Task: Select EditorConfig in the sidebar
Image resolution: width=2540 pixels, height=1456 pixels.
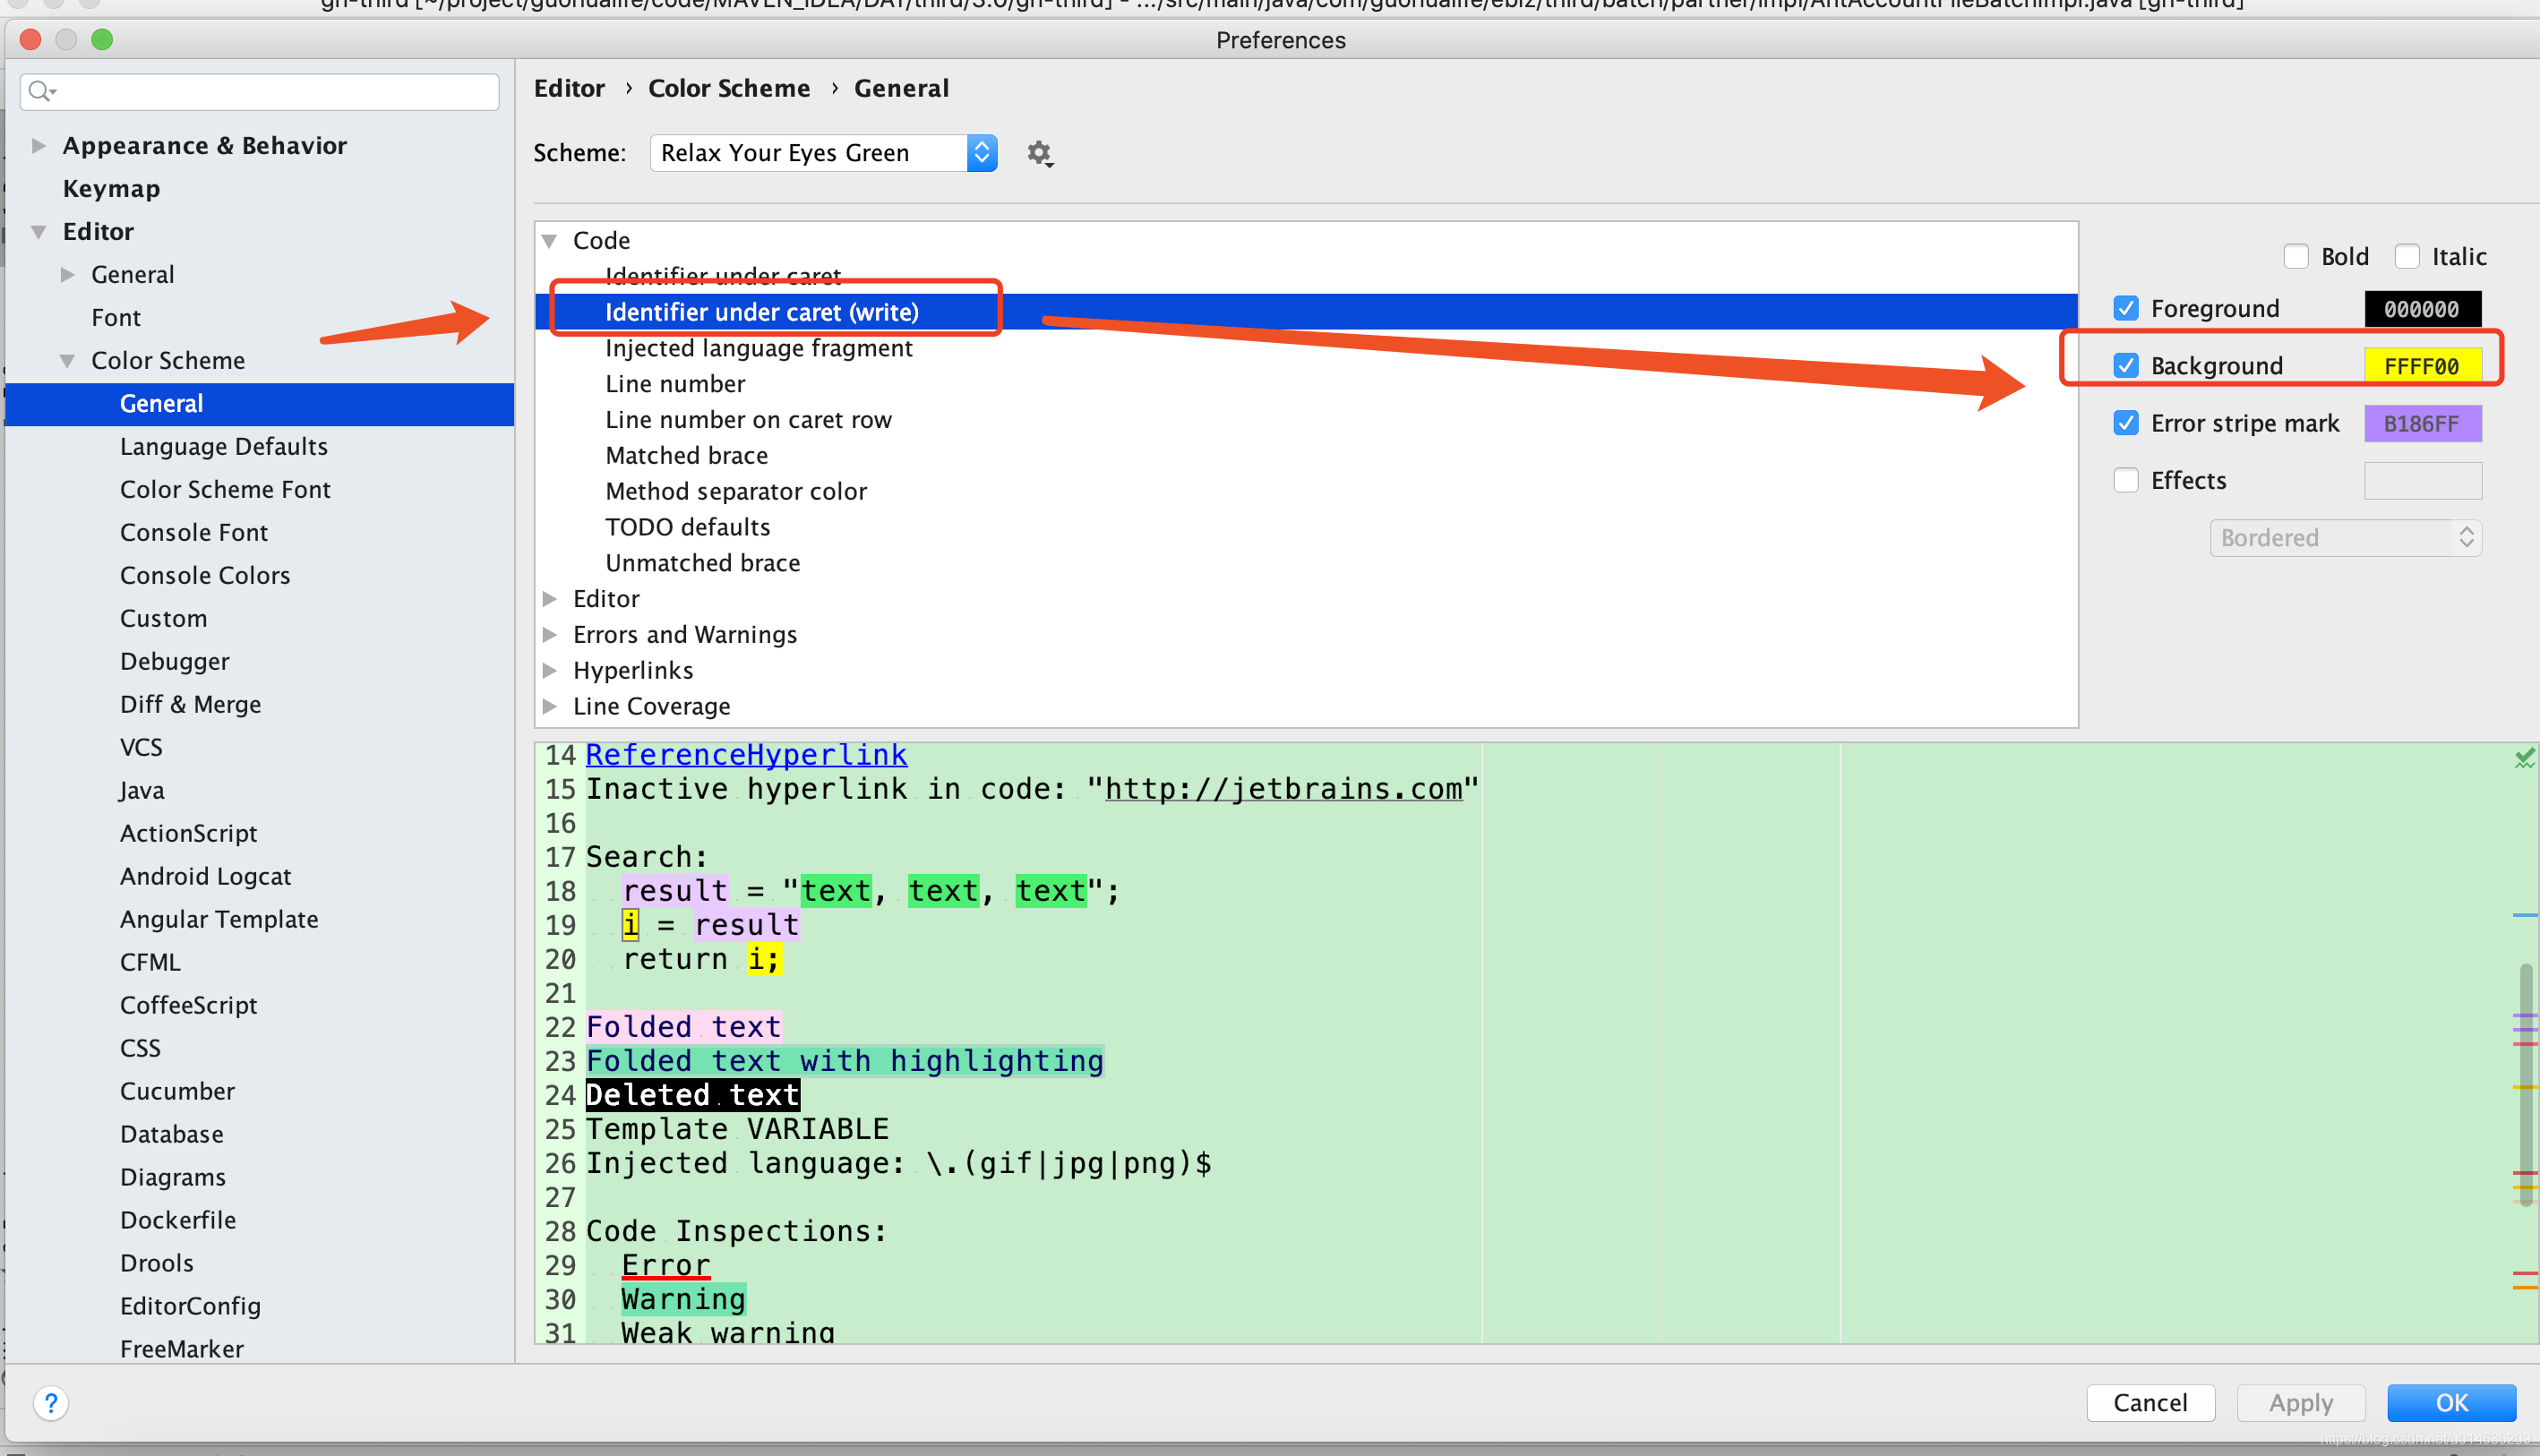Action: 190,1307
